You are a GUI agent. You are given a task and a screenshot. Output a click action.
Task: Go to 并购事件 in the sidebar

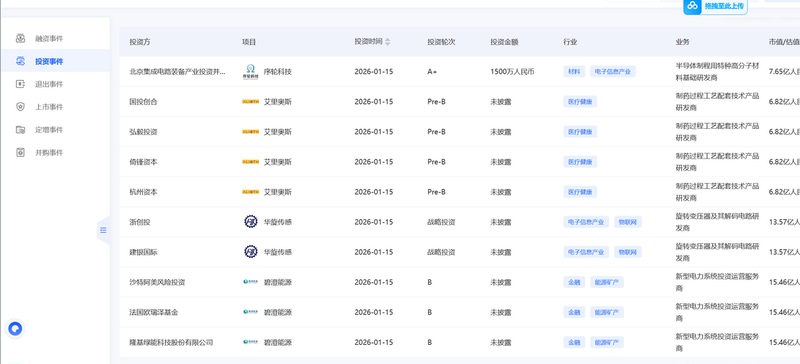[x=49, y=152]
